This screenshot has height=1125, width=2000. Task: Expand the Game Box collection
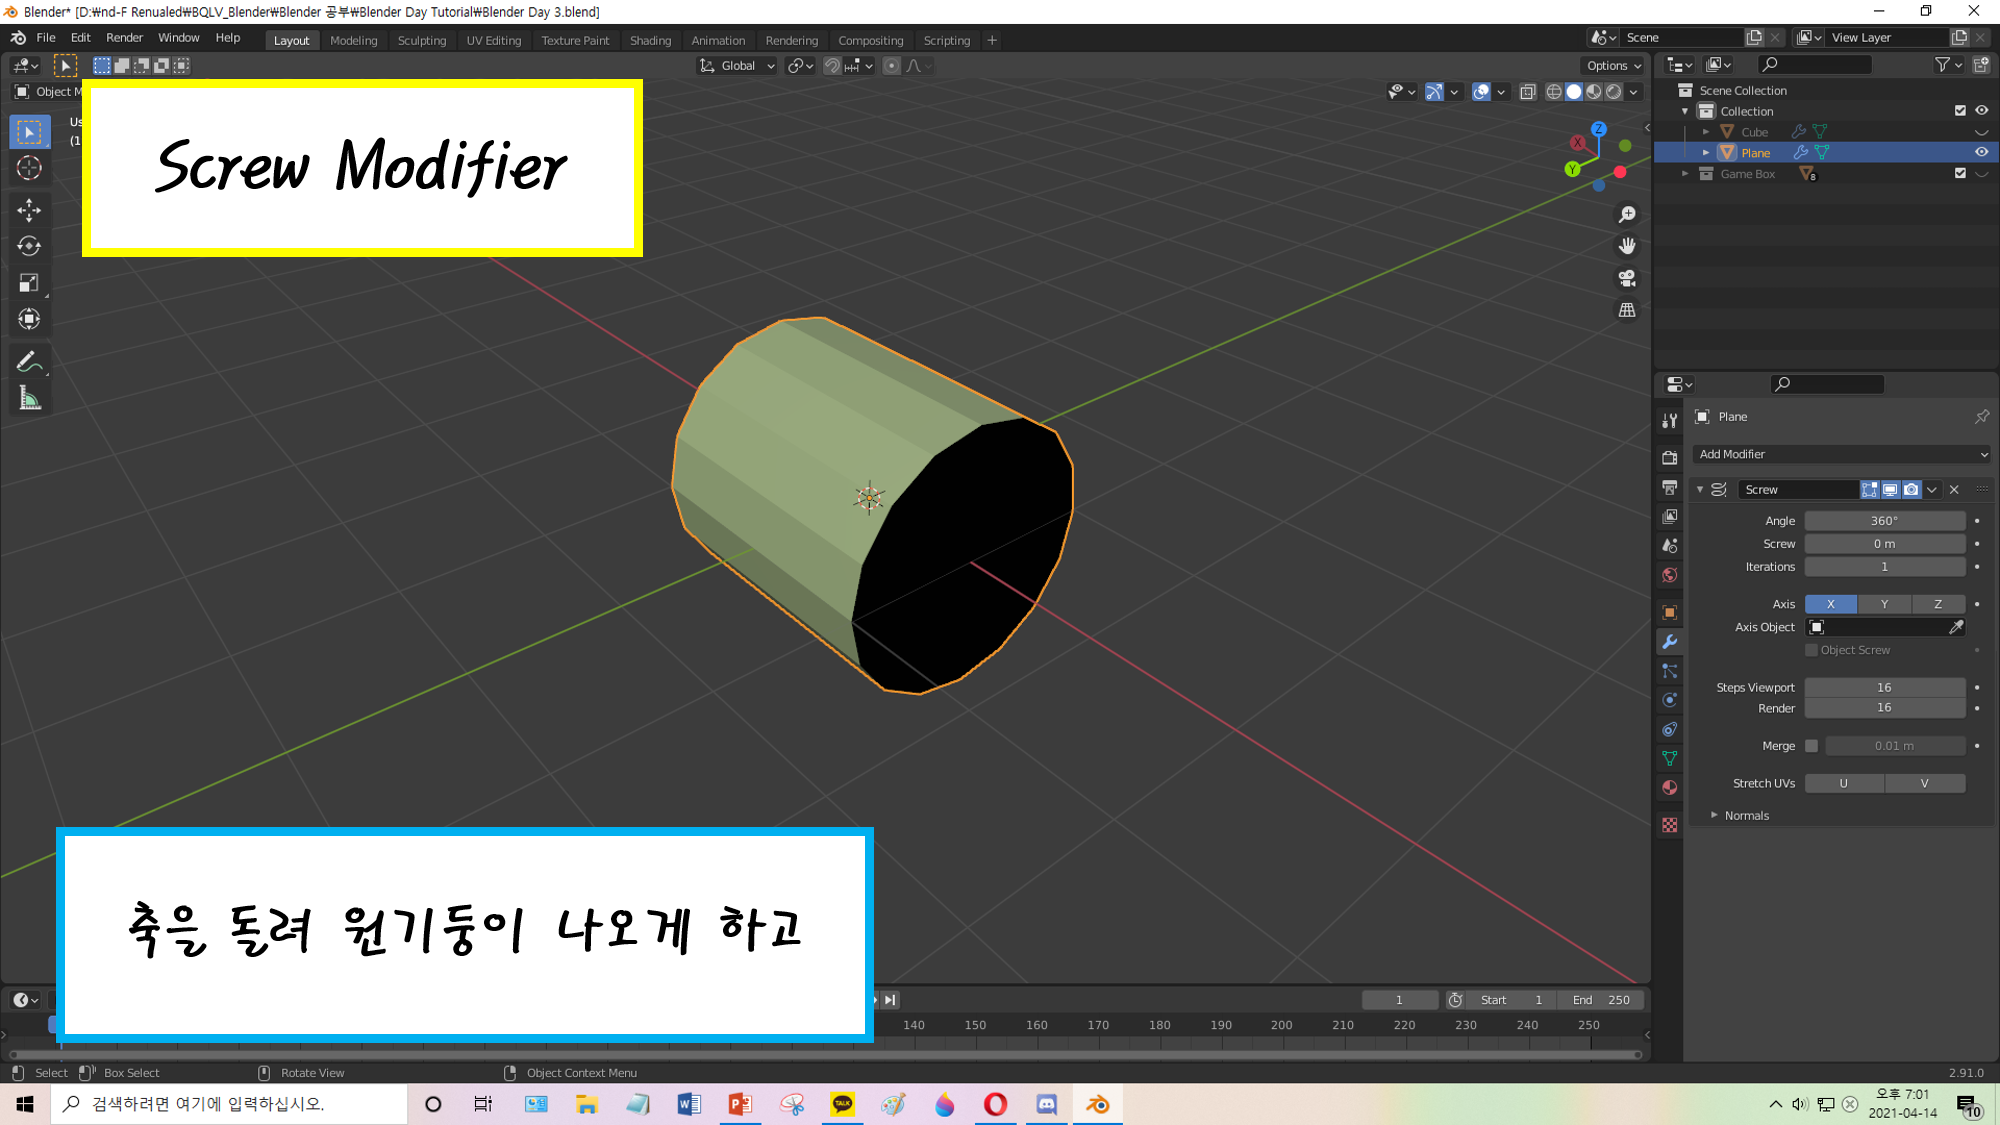(1685, 174)
